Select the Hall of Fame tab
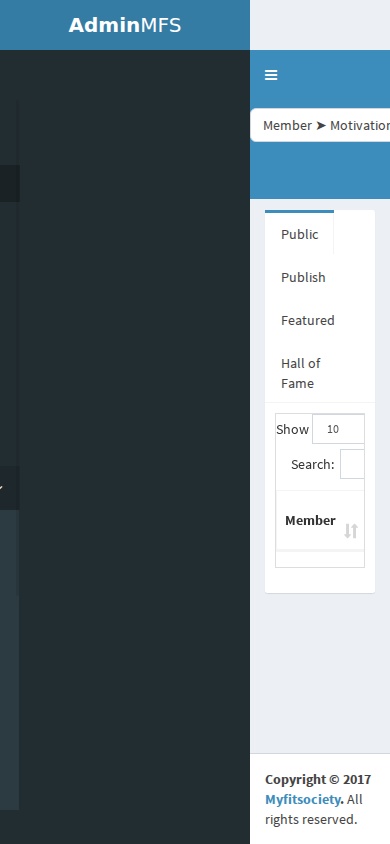 [301, 373]
